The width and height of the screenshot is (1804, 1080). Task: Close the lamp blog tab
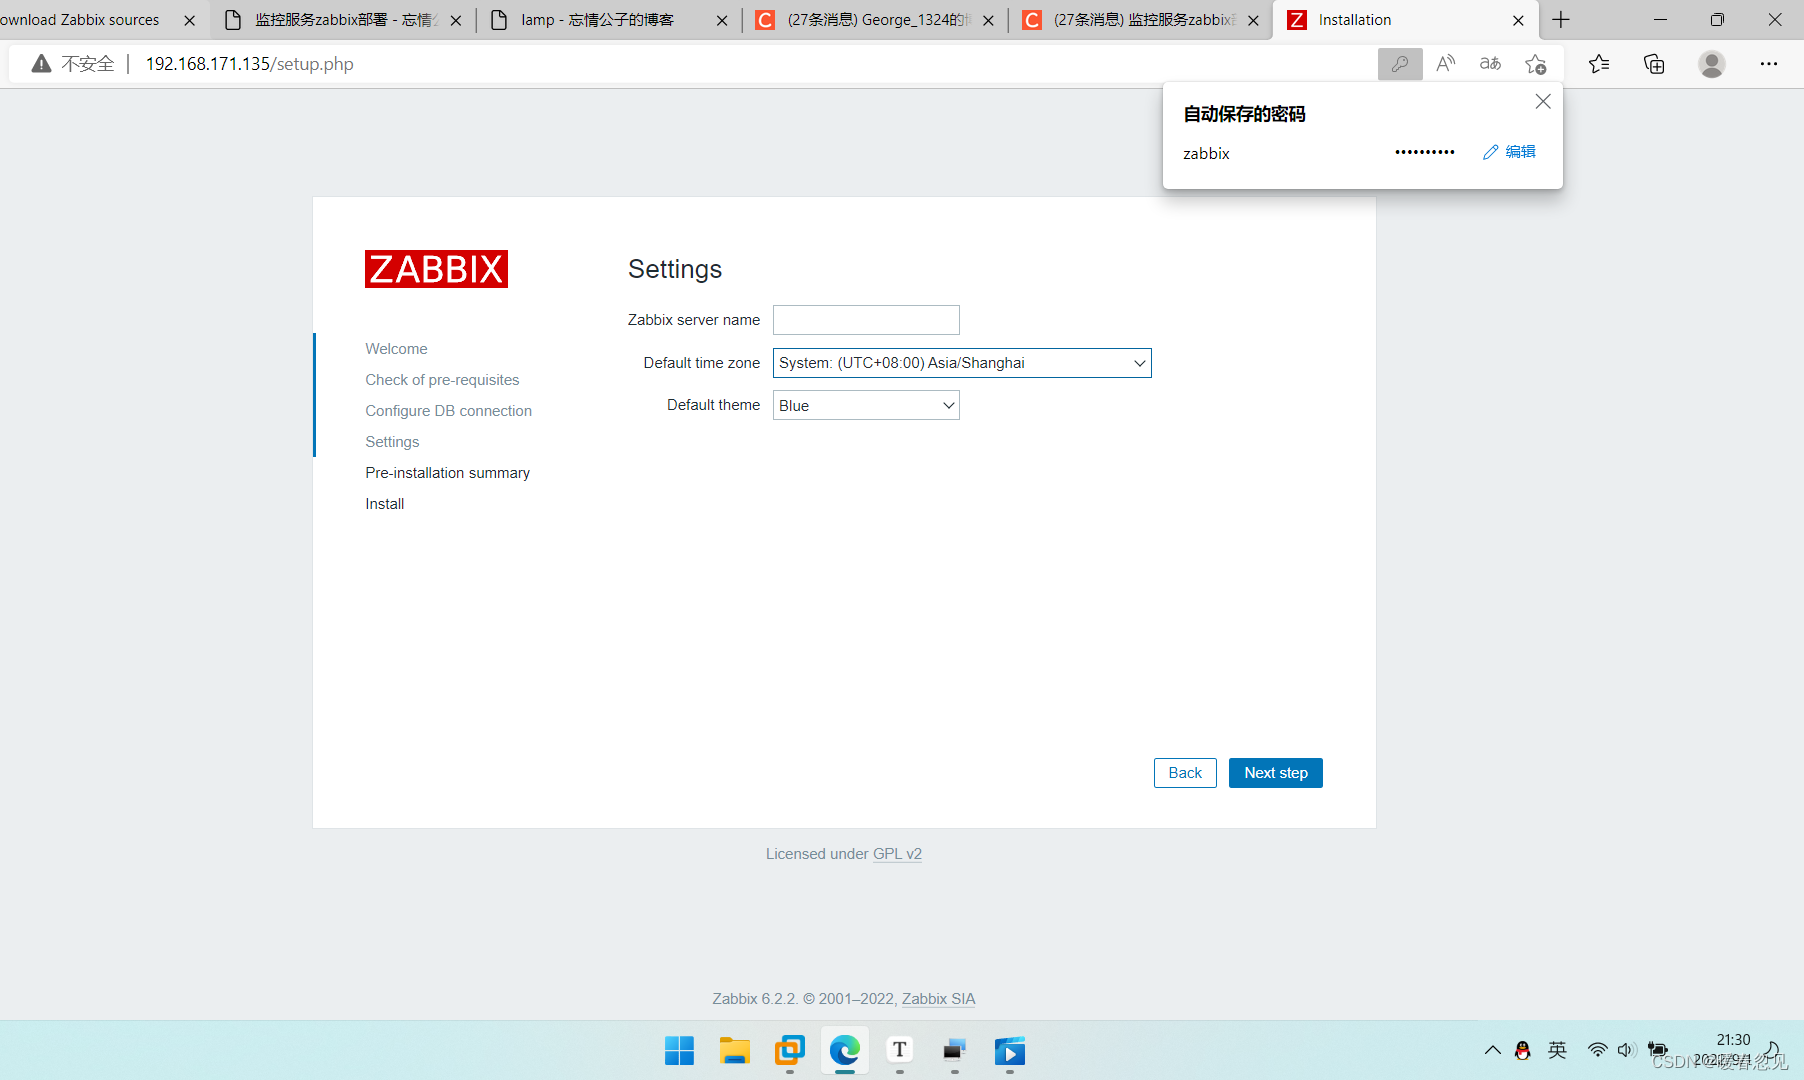[722, 20]
